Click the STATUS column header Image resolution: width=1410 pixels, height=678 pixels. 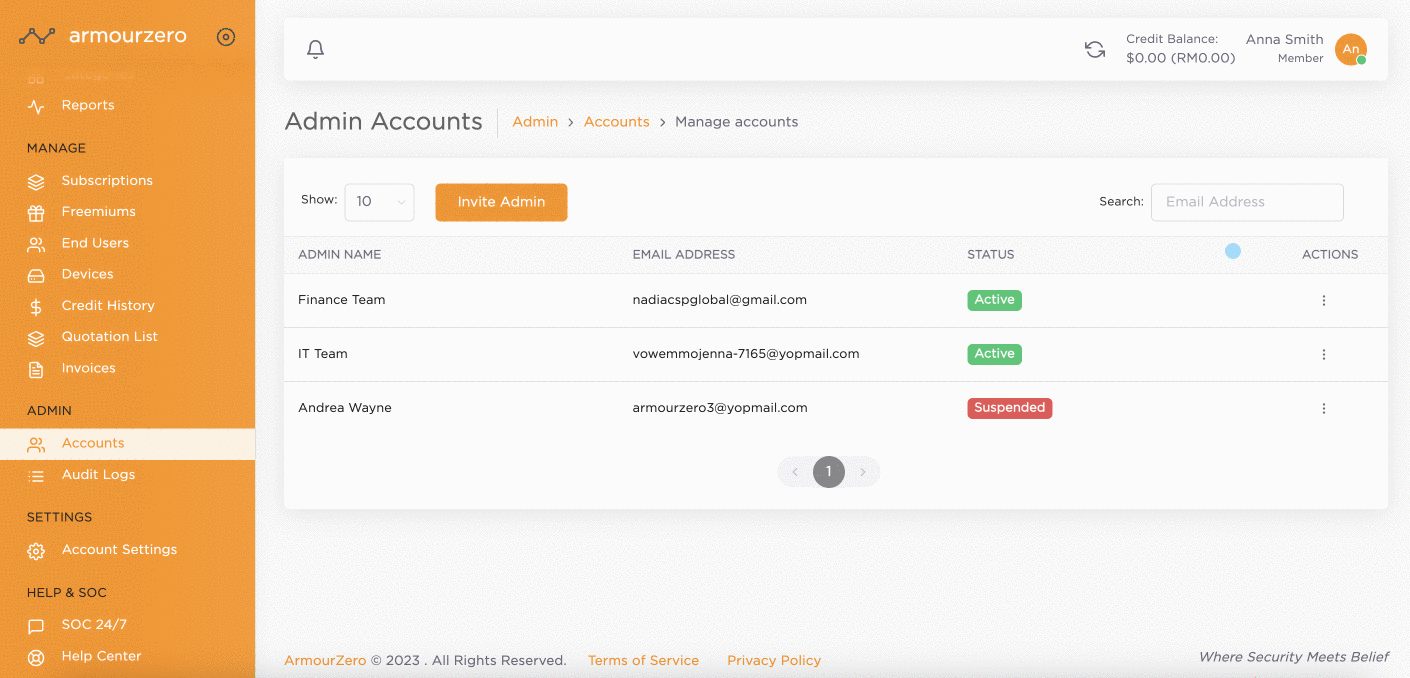991,255
